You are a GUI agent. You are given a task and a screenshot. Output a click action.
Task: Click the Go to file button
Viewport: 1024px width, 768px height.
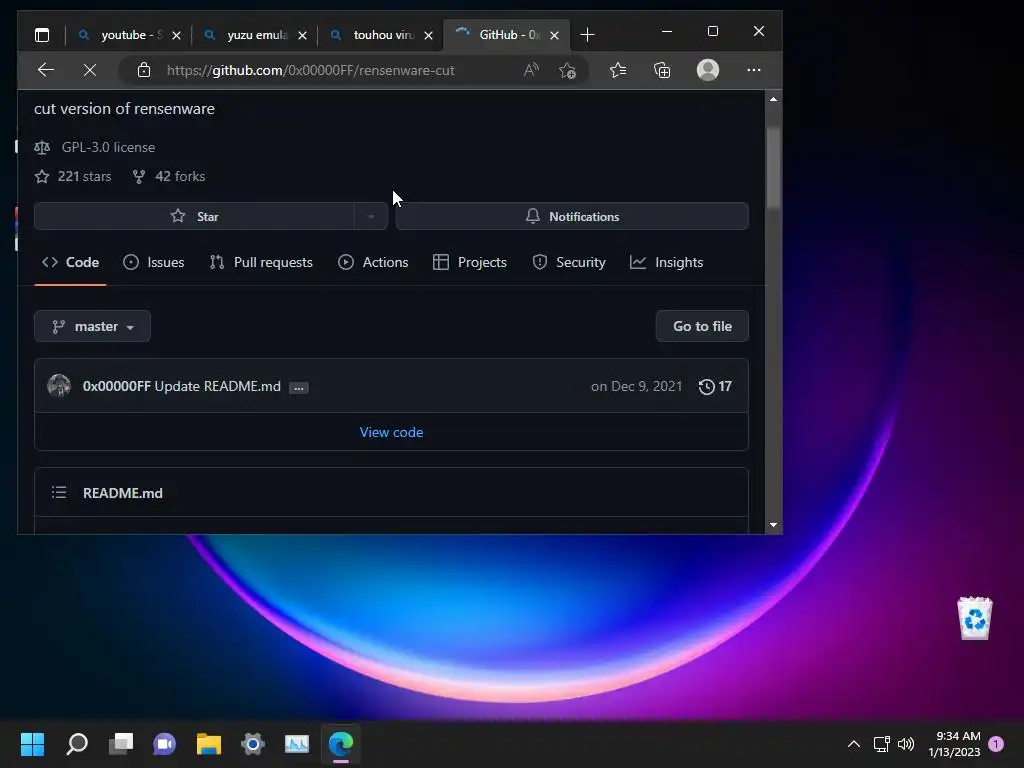(702, 326)
